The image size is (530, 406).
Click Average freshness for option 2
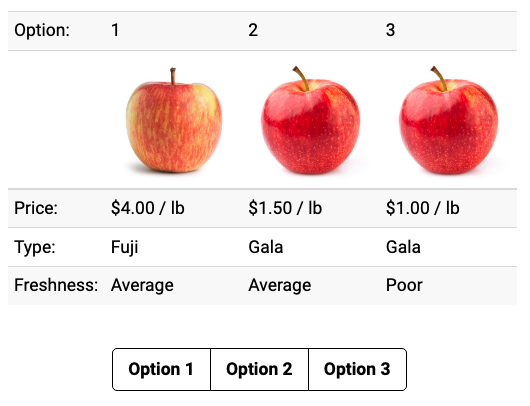(x=280, y=285)
